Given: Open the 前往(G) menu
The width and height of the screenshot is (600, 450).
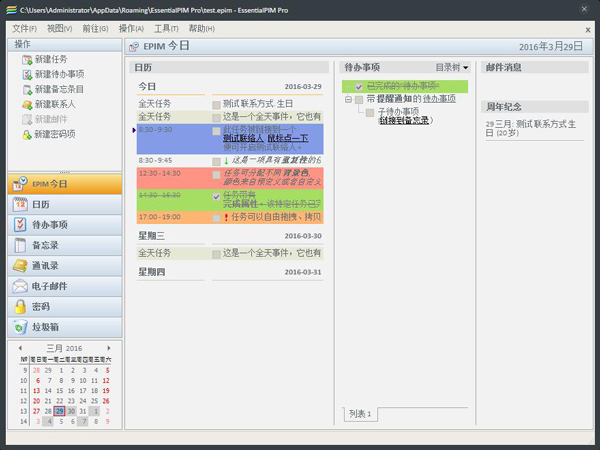Looking at the screenshot, I should pyautogui.click(x=95, y=29).
